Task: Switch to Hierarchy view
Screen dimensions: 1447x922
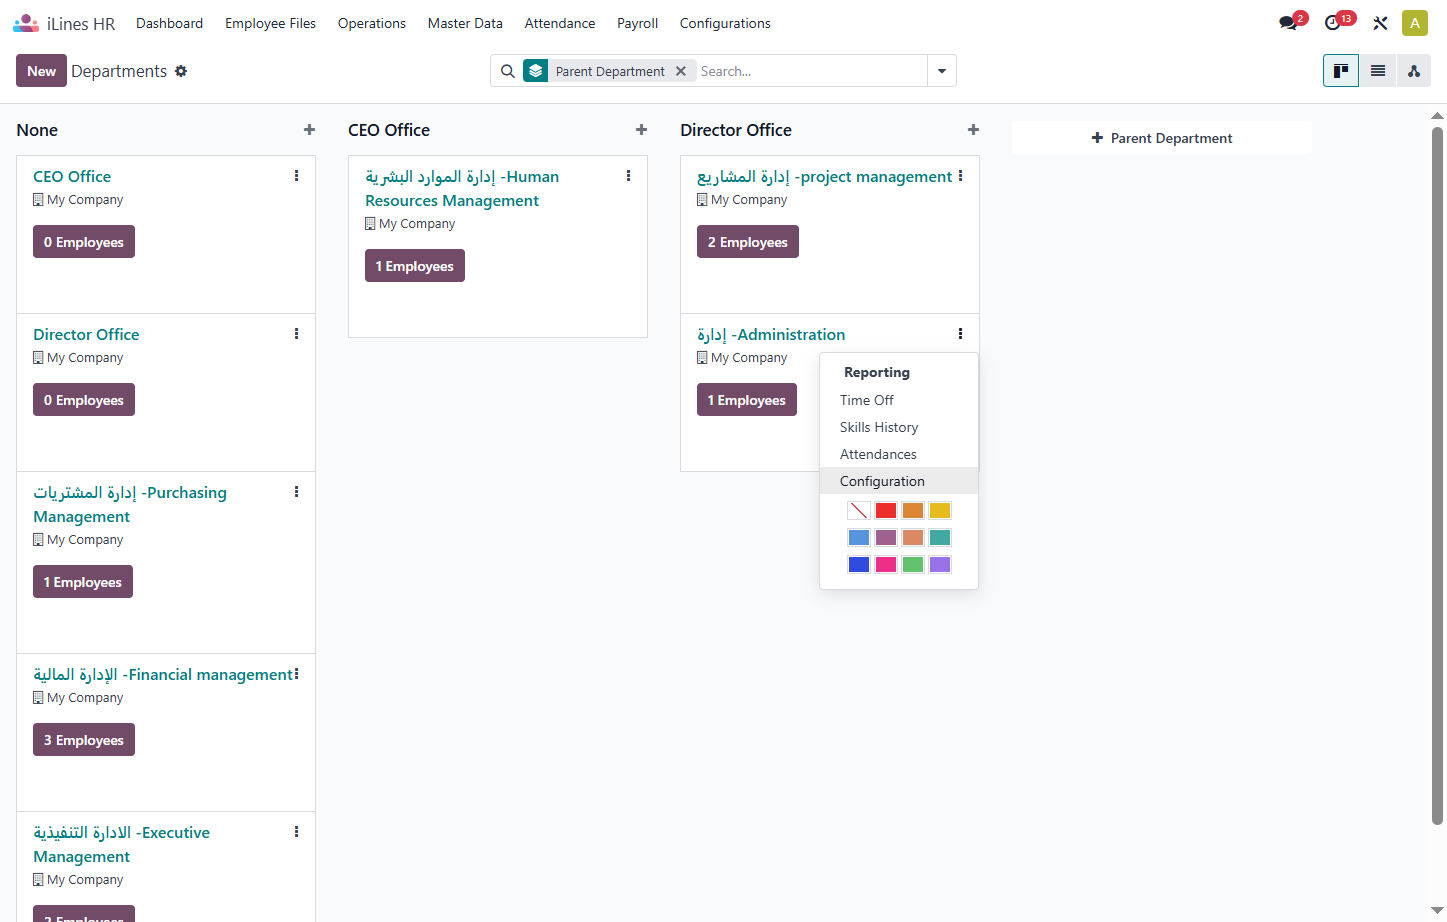Action: [1413, 71]
